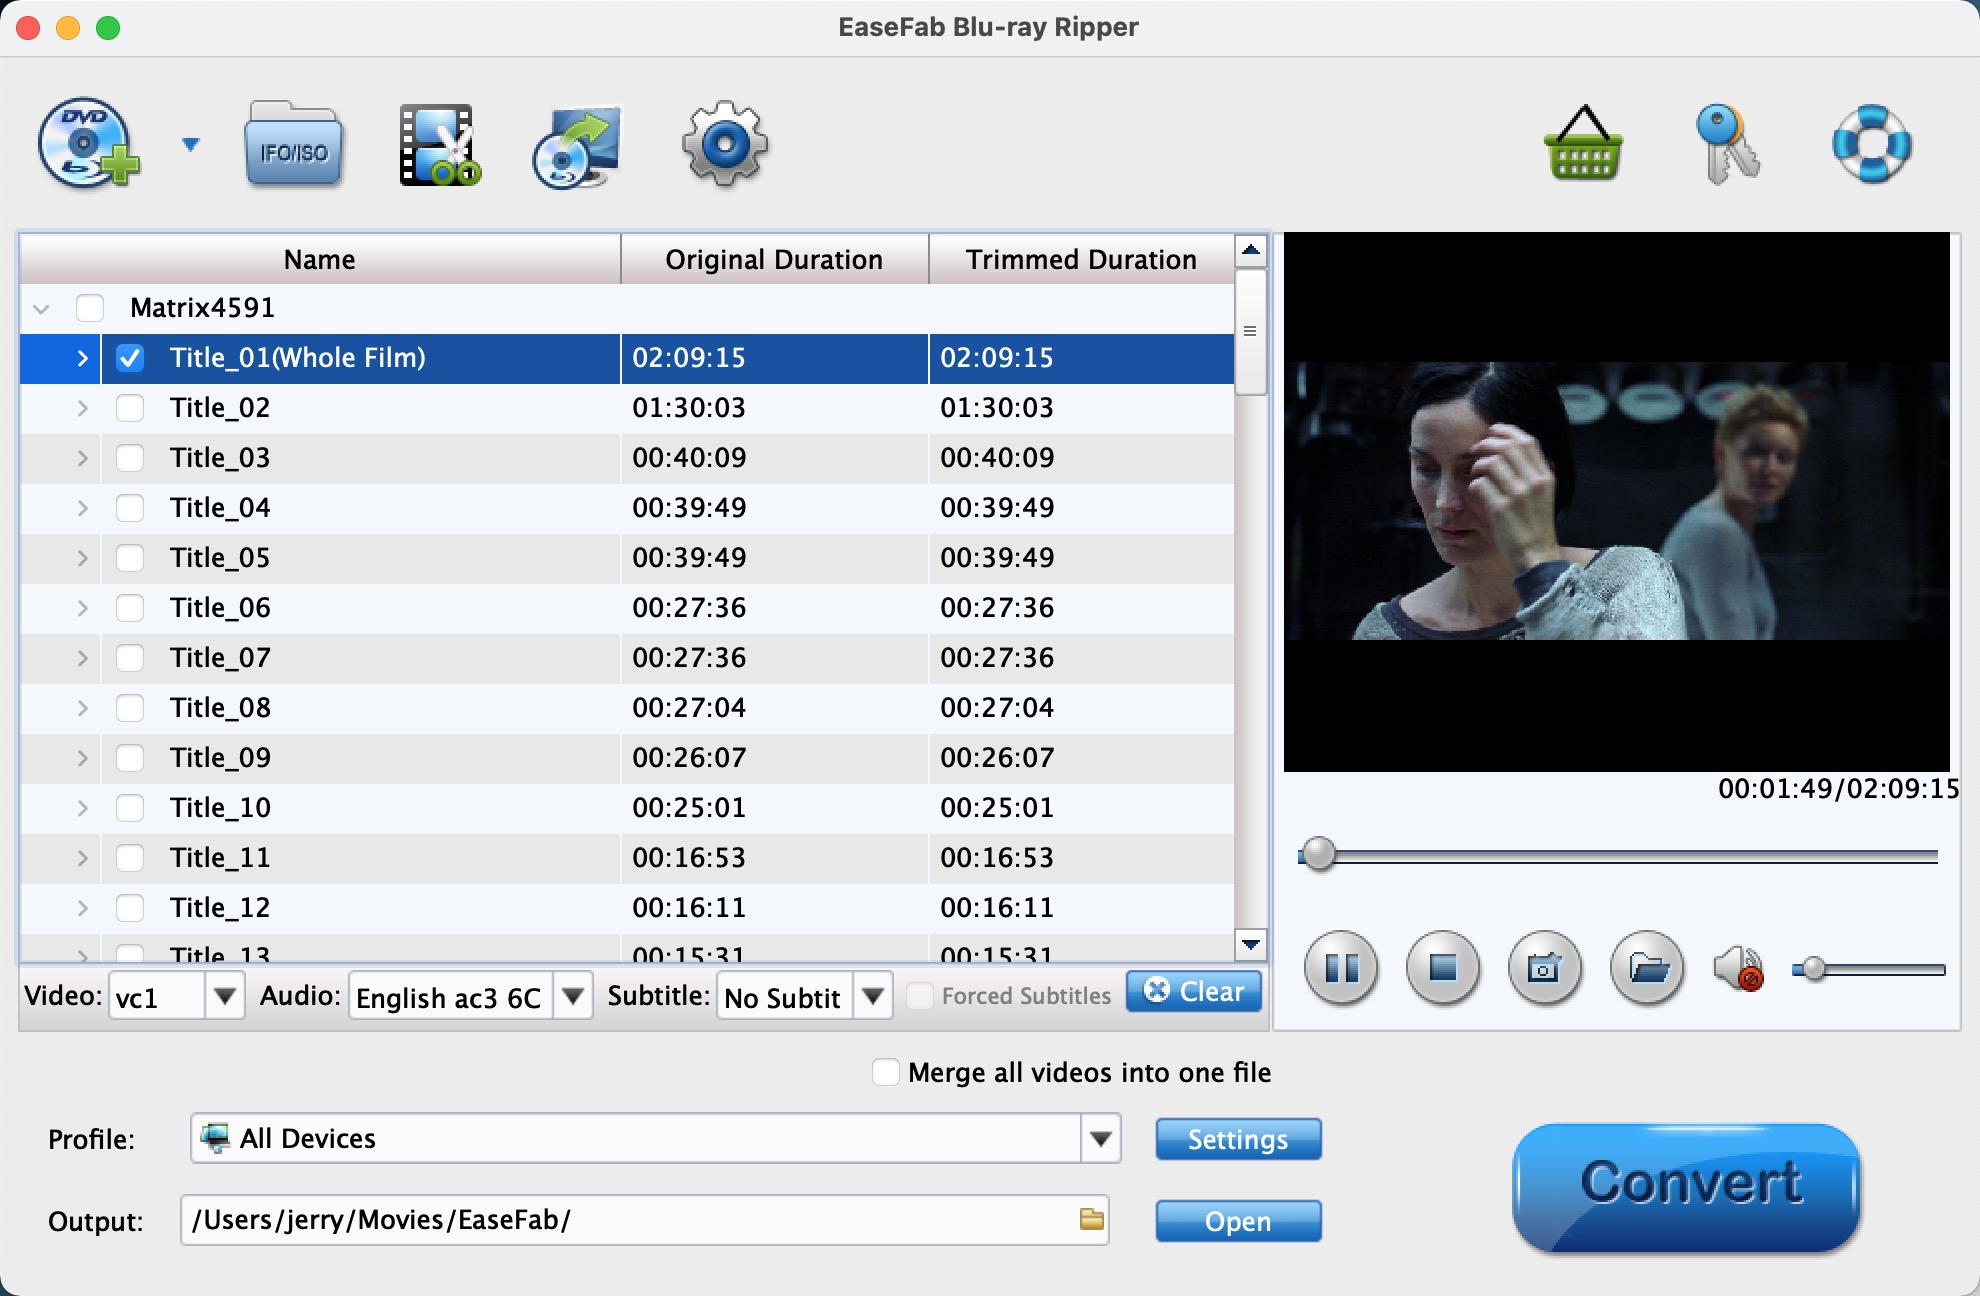Click the output path folder browse icon
This screenshot has height=1296, width=1980.
[x=1091, y=1219]
